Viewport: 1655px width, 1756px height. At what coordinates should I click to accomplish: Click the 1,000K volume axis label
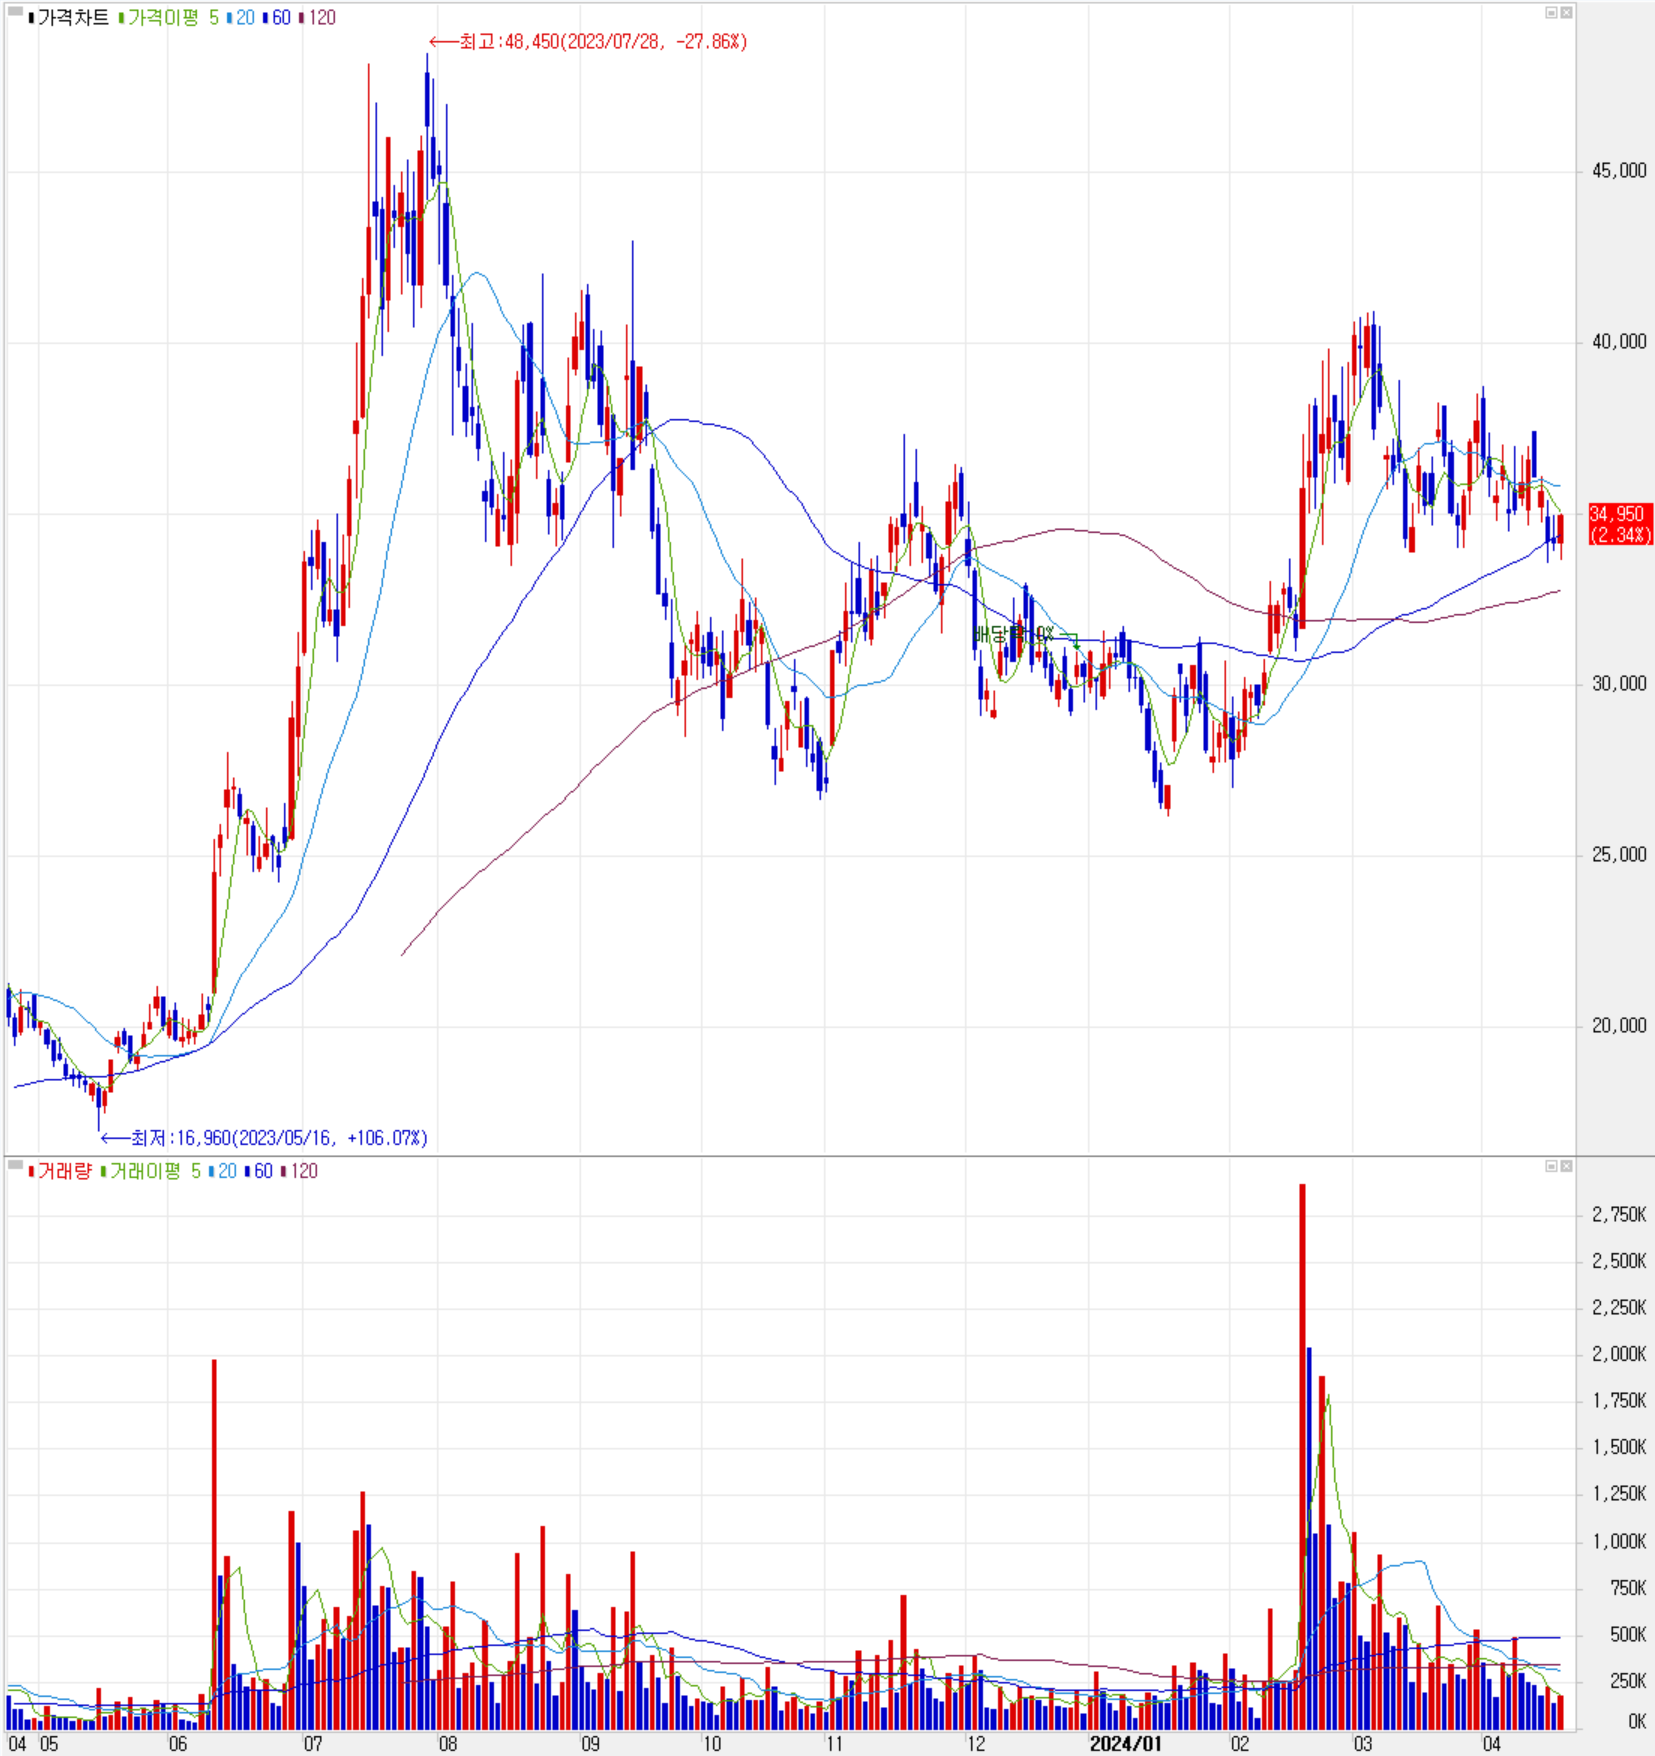click(x=1619, y=1542)
